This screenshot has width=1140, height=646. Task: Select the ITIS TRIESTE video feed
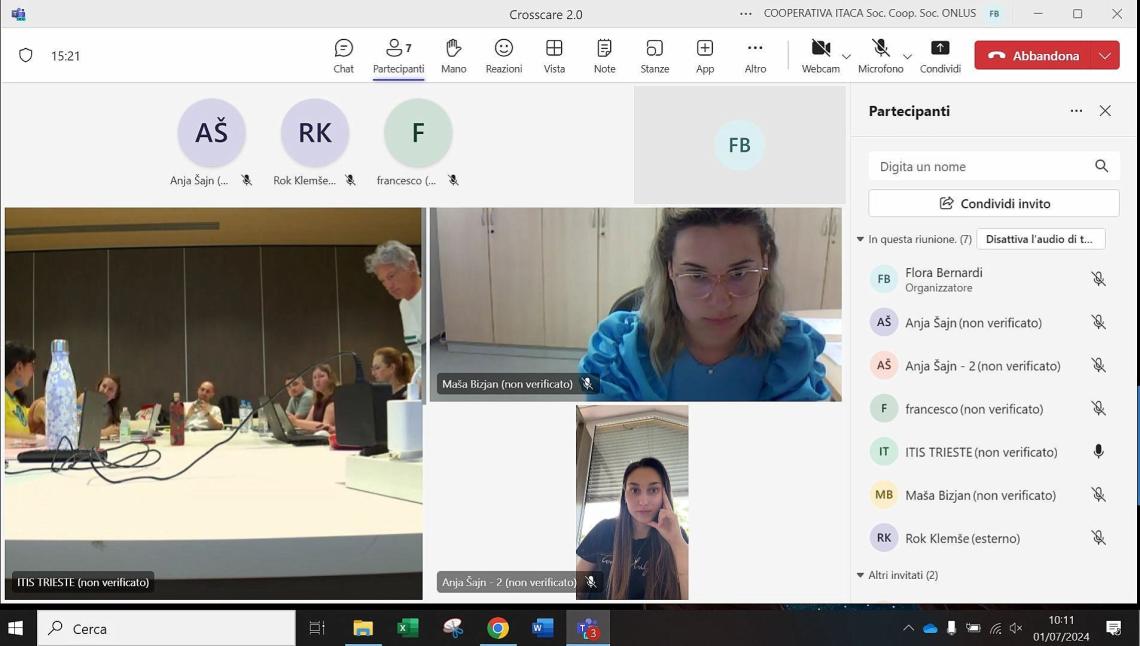214,403
